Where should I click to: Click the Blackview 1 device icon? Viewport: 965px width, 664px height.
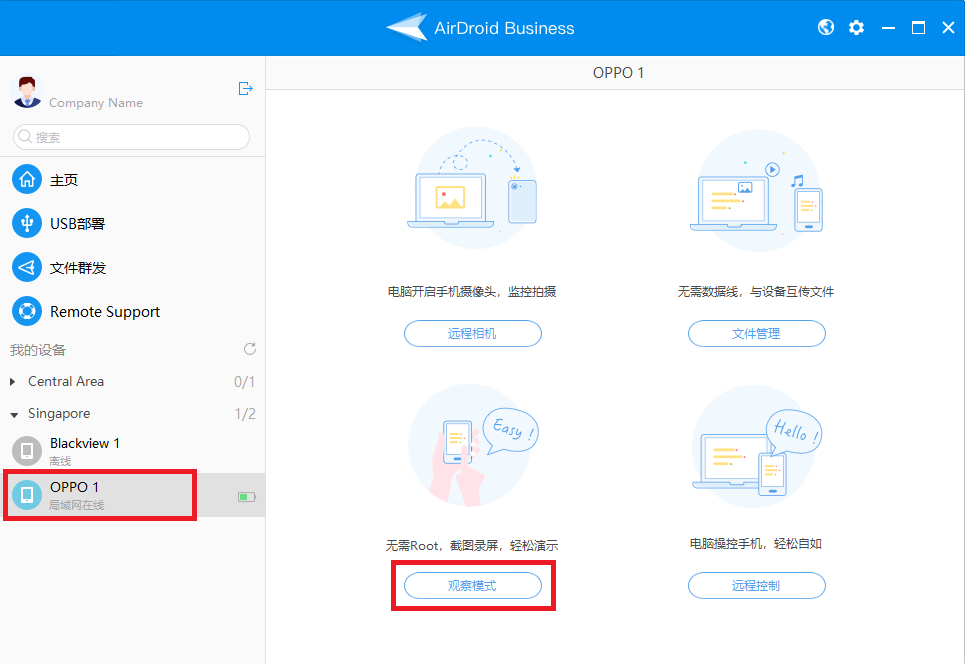(27, 450)
